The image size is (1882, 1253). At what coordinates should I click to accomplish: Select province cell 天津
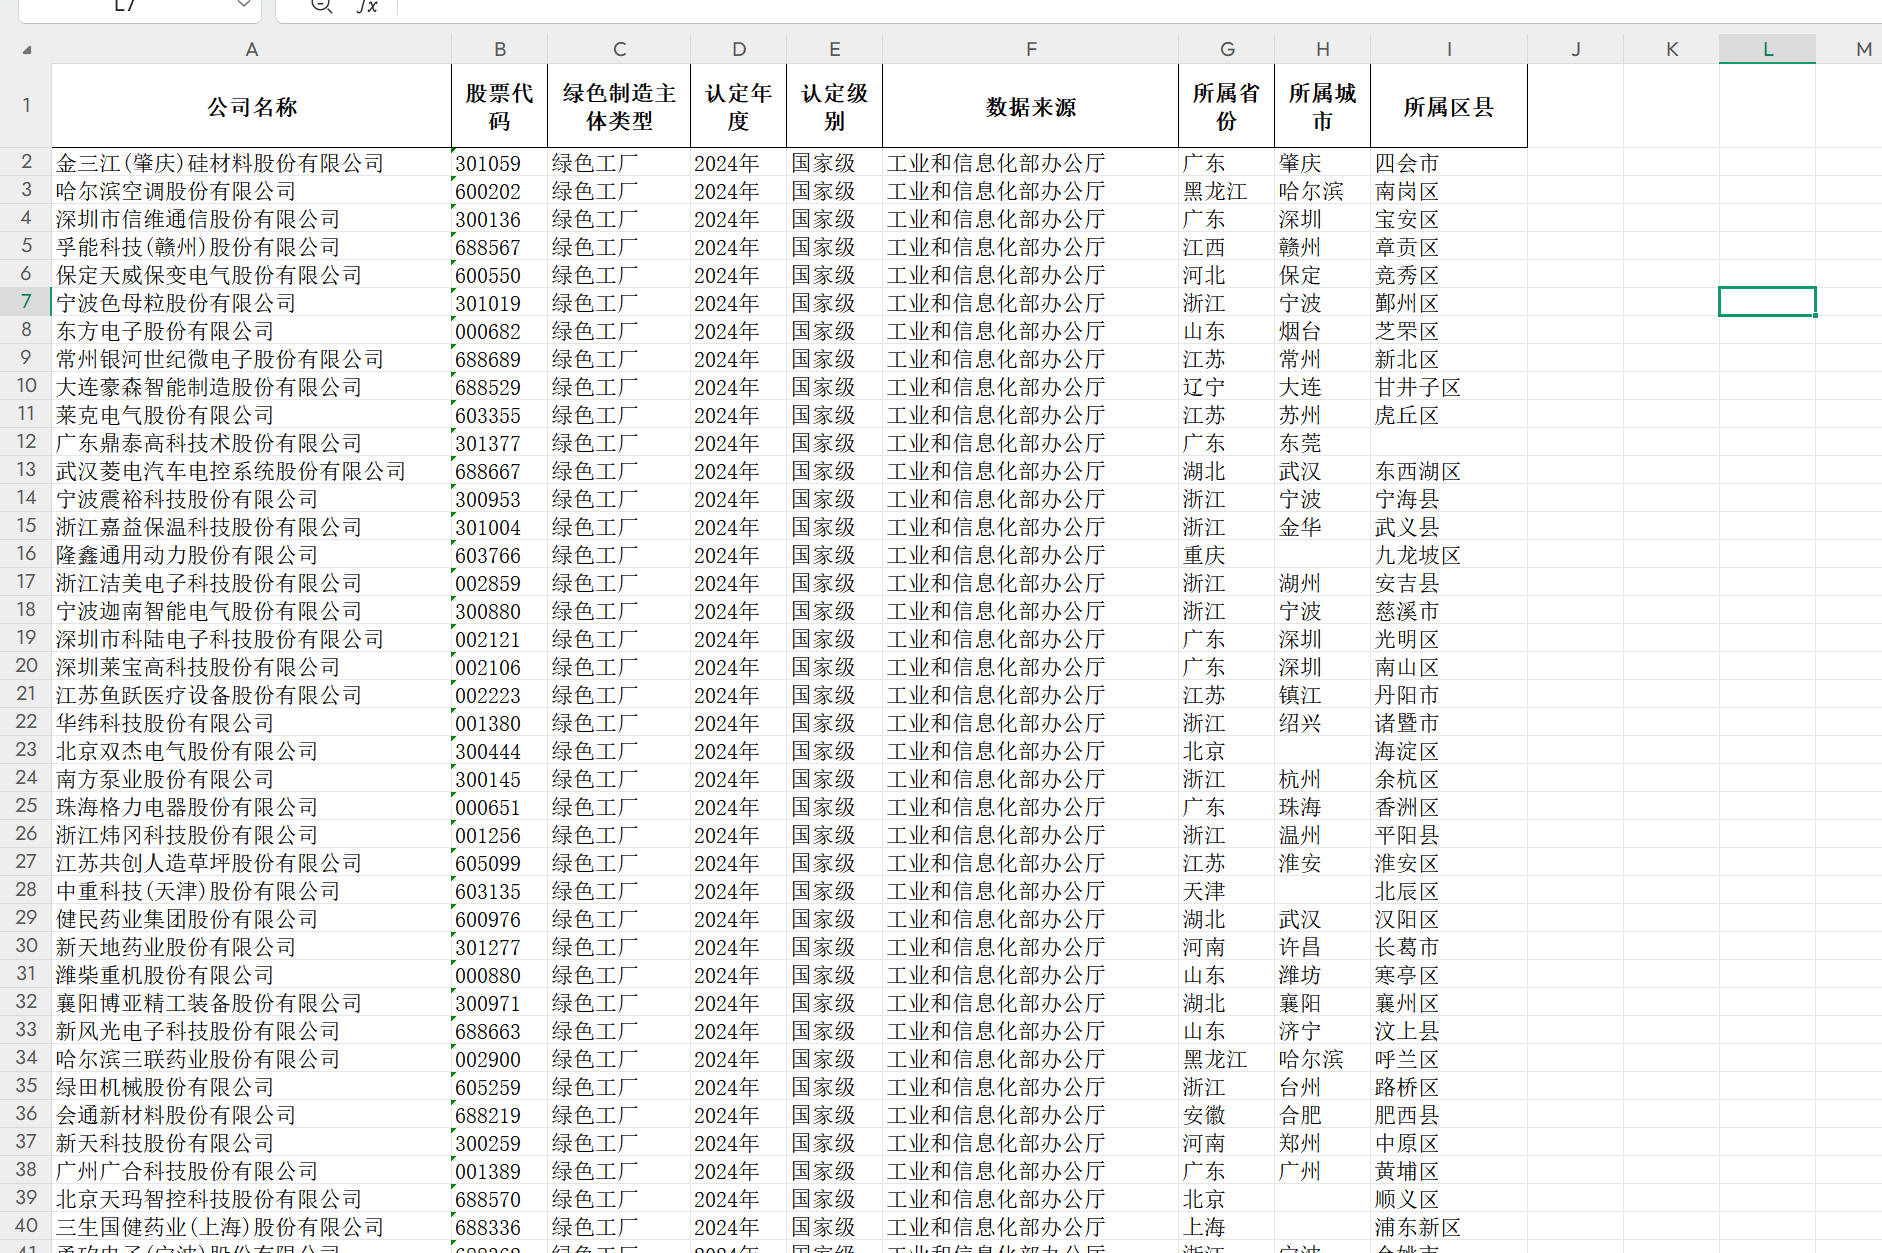tap(1227, 891)
